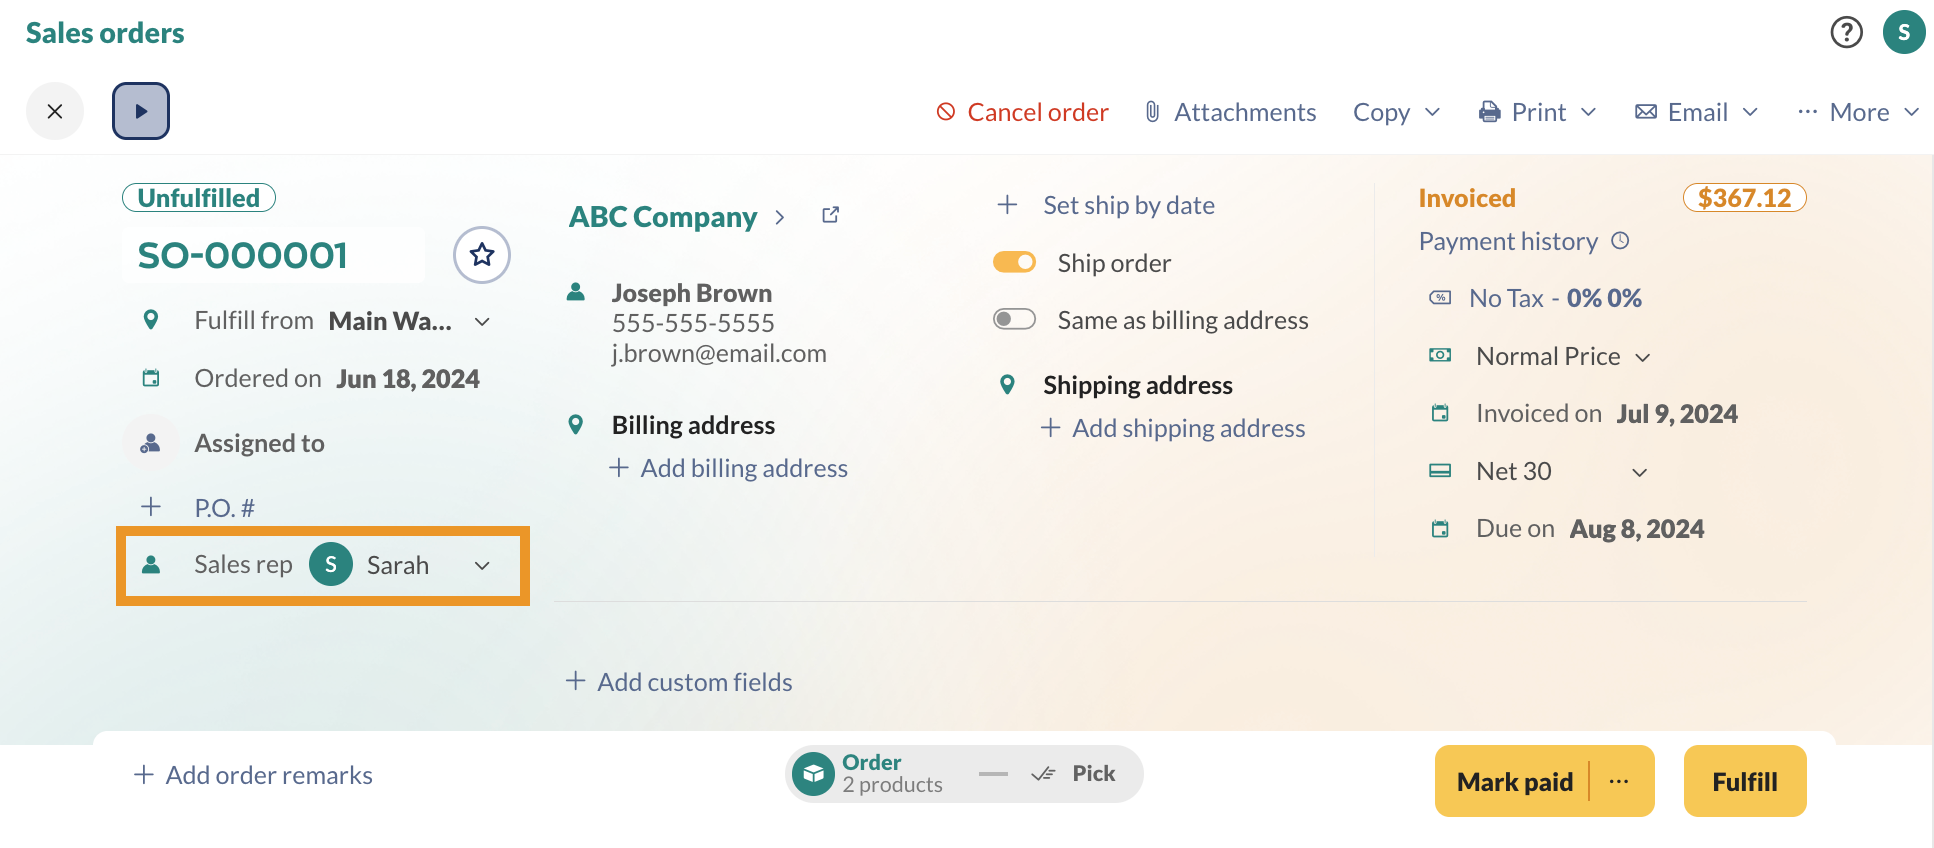This screenshot has height=848, width=1934.
Task: Click the Fulfill button
Action: 1744,782
